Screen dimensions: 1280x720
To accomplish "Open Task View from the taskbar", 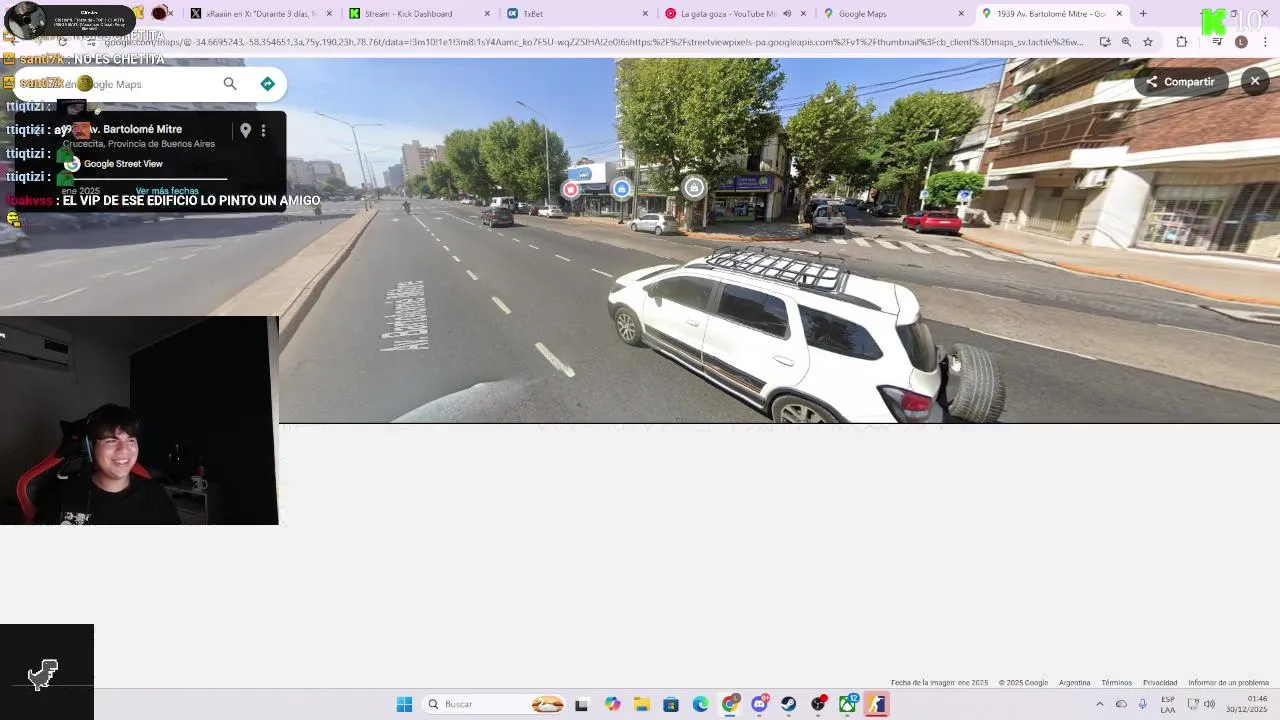I will click(582, 704).
